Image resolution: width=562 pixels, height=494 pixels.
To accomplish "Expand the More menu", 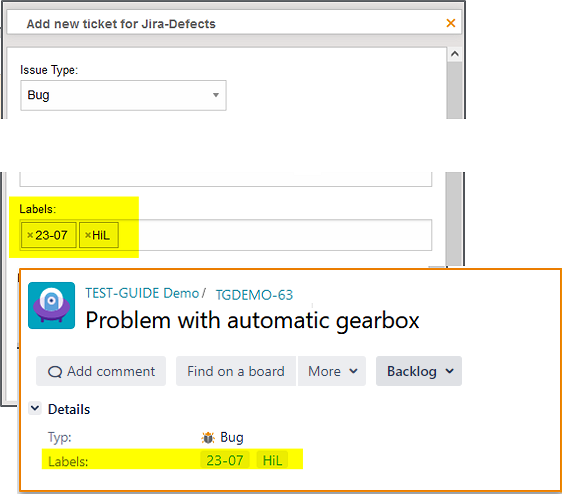I will coord(332,371).
